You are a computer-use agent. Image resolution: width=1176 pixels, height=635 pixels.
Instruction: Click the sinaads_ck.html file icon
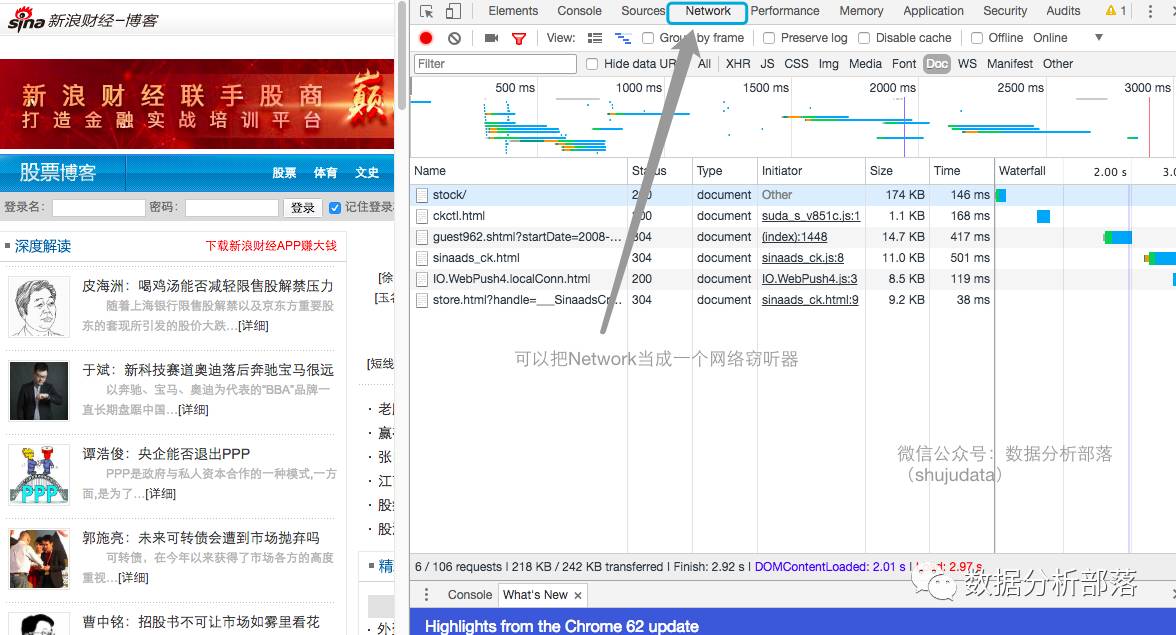click(x=422, y=258)
